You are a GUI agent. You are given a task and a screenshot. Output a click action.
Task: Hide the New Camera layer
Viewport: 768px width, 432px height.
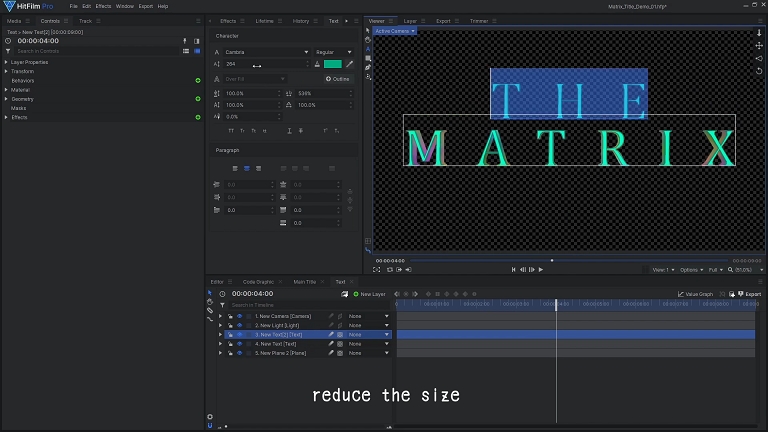[x=239, y=316]
